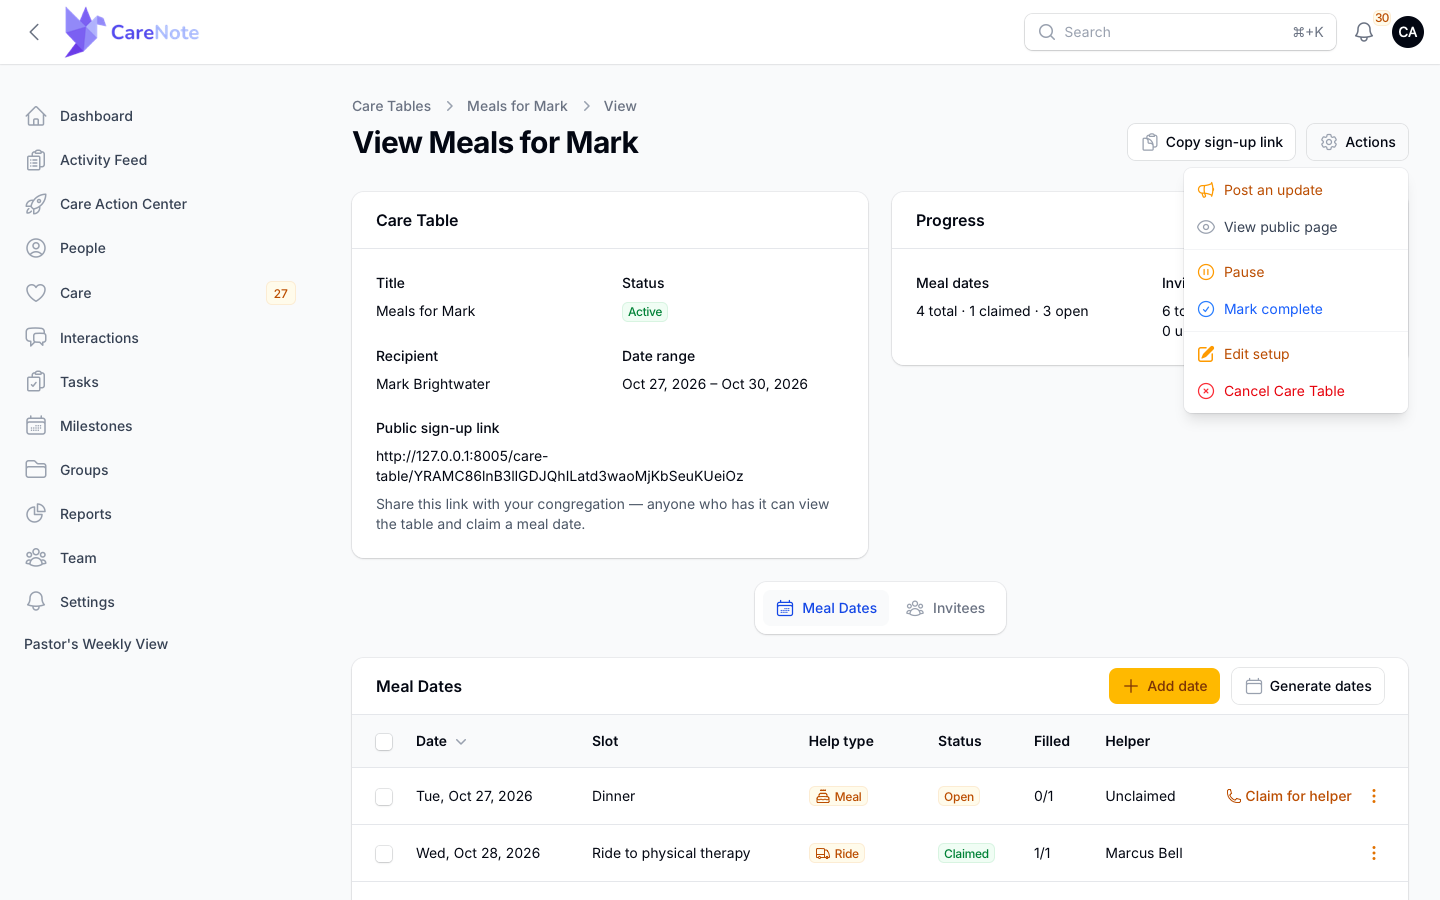This screenshot has width=1440, height=900.
Task: Click the Interactions chat bubble icon
Action: click(x=36, y=338)
